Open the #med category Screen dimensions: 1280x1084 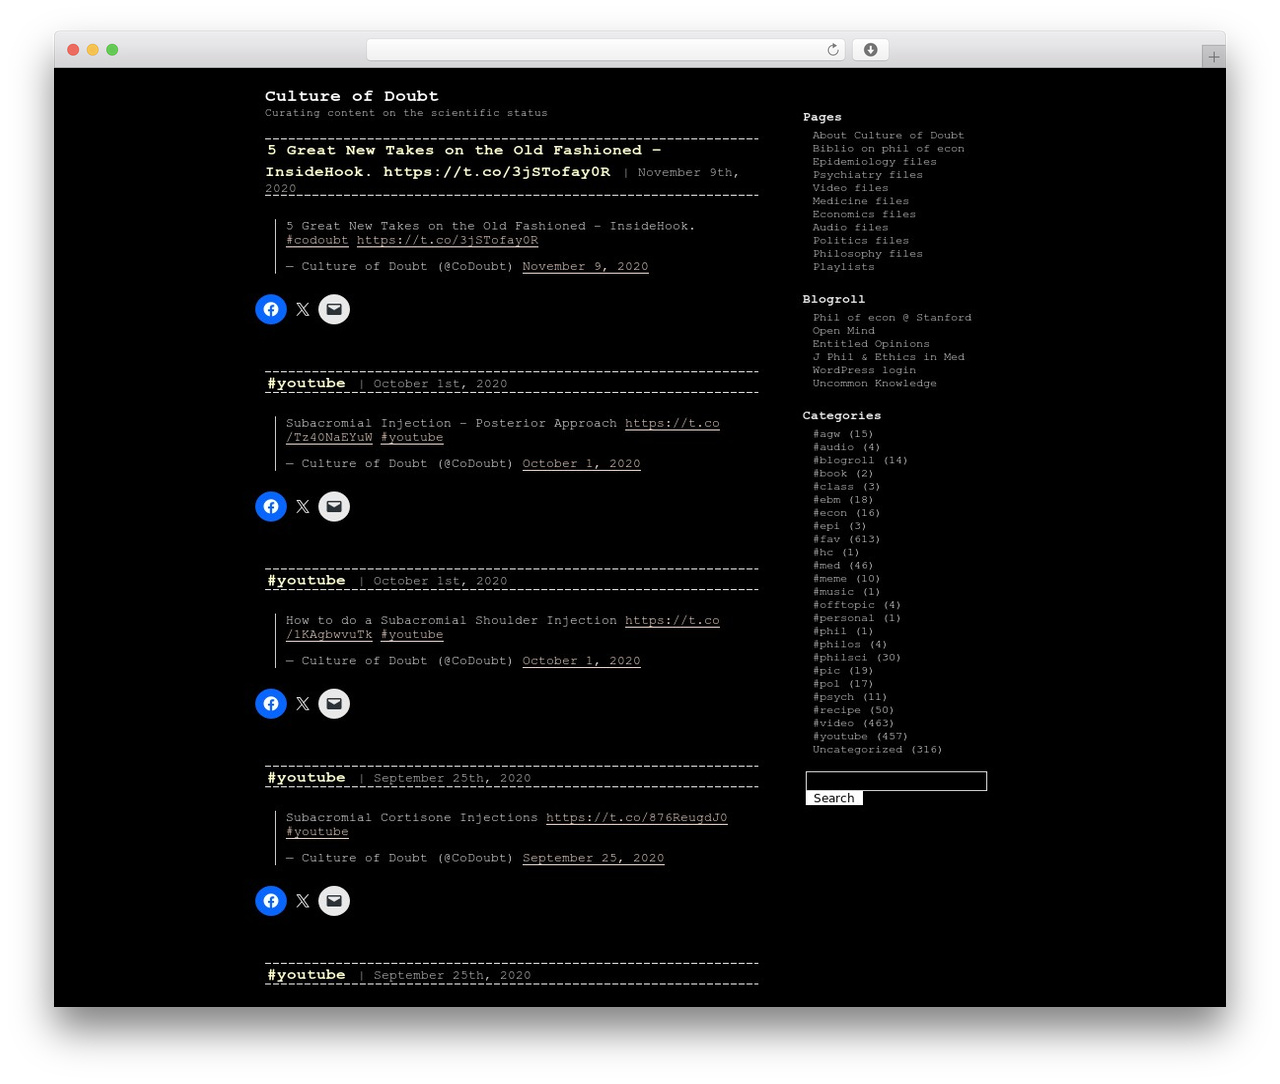click(826, 565)
